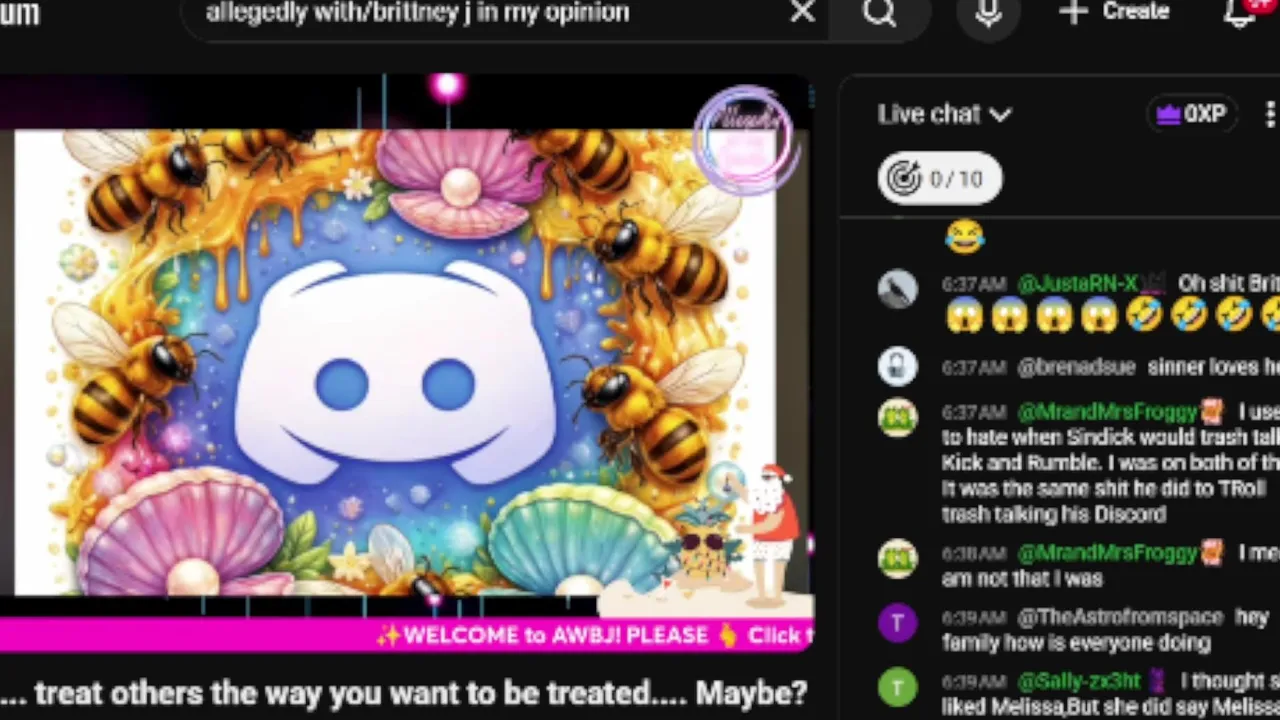
Task: Open the live chat three-dot options menu
Action: point(1269,114)
